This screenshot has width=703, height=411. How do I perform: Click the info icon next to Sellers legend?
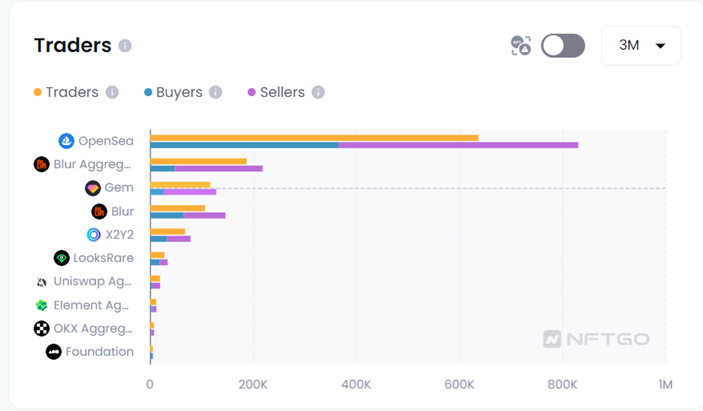pos(318,92)
